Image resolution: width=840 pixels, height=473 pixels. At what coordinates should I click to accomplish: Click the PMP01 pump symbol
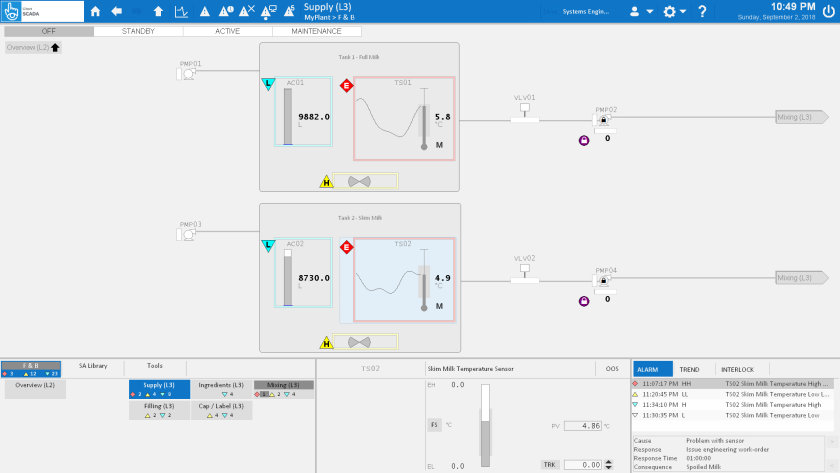pyautogui.click(x=188, y=73)
